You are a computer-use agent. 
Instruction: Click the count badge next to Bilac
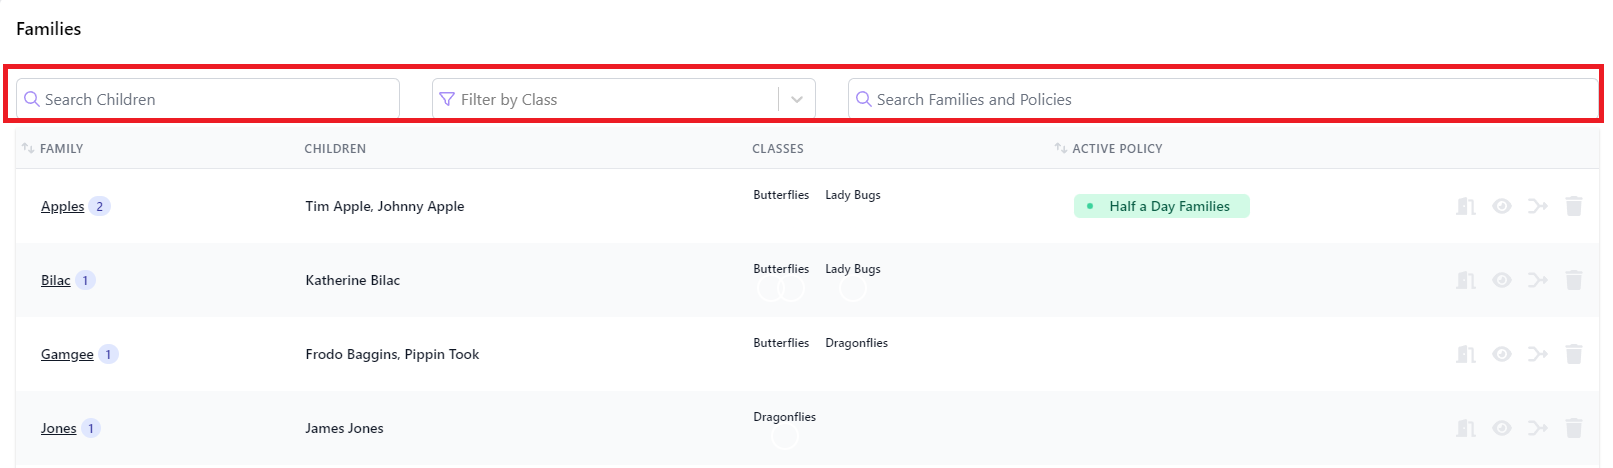86,280
